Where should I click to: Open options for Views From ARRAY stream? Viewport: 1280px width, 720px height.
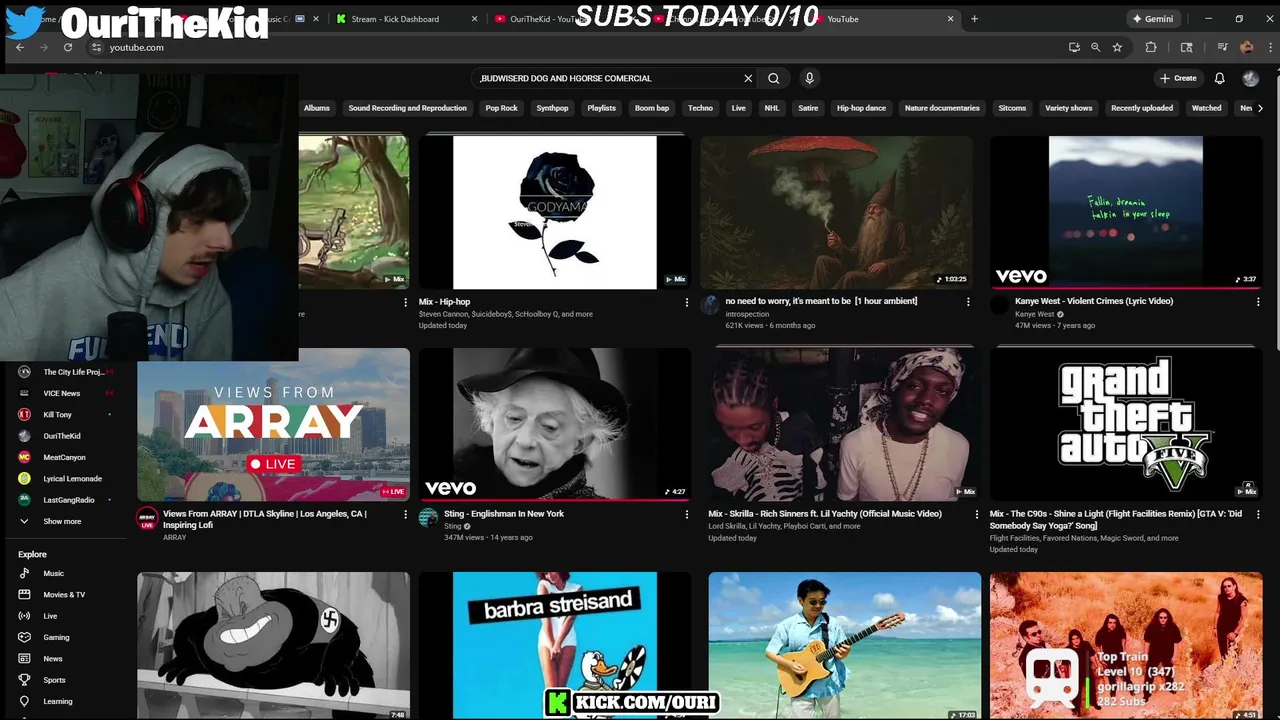click(x=405, y=514)
